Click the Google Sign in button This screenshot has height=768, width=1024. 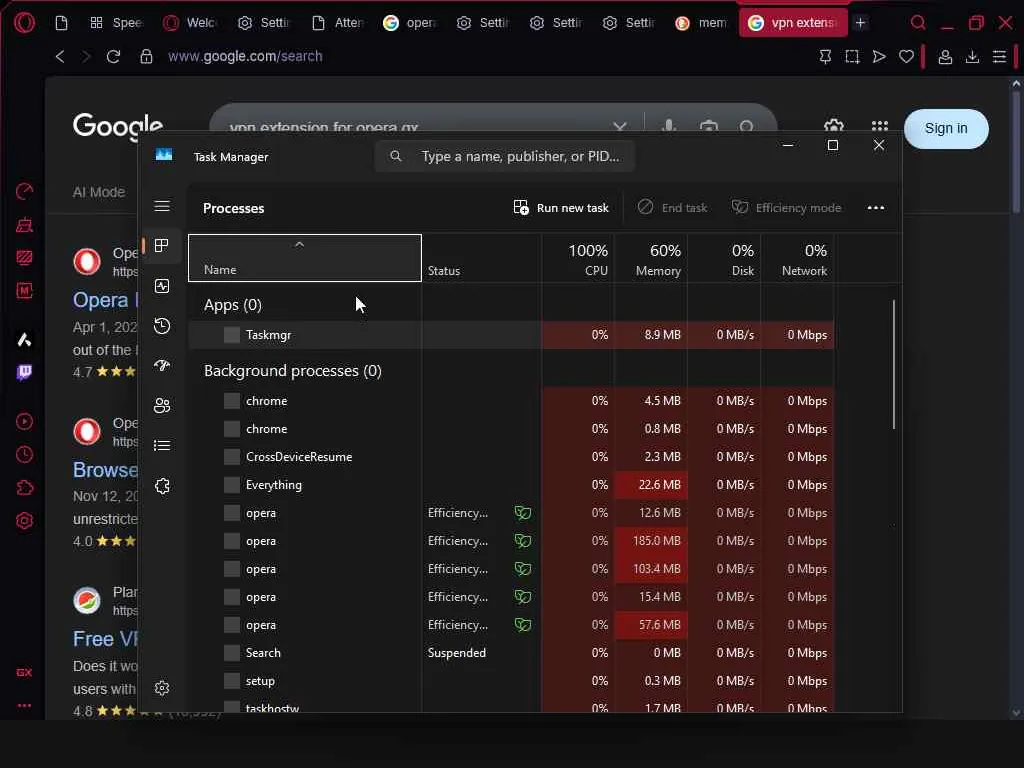pos(946,129)
